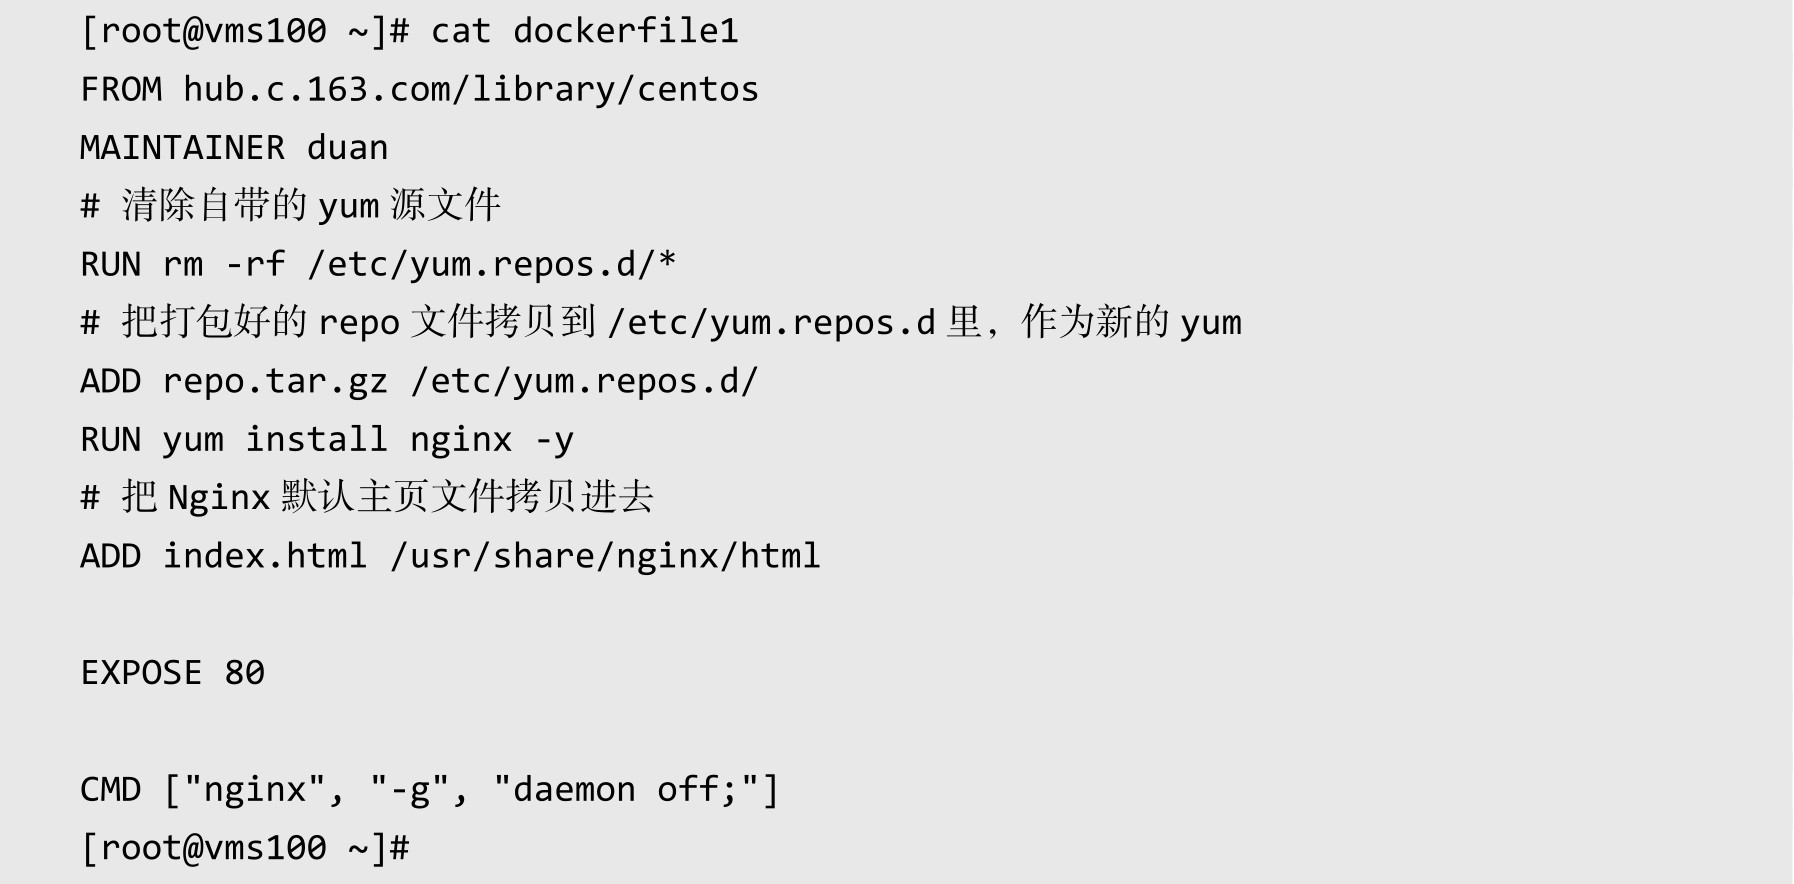The width and height of the screenshot is (1794, 884).
Task: Click the EXPOSE 80 line
Action: click(x=172, y=673)
